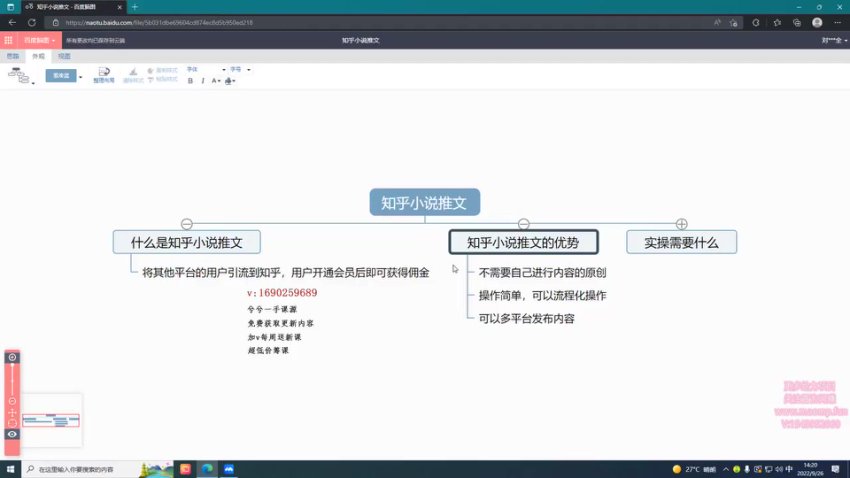This screenshot has width=850, height=478.
Task: Click the 整理布局 layout arrange icon
Action: 104,74
